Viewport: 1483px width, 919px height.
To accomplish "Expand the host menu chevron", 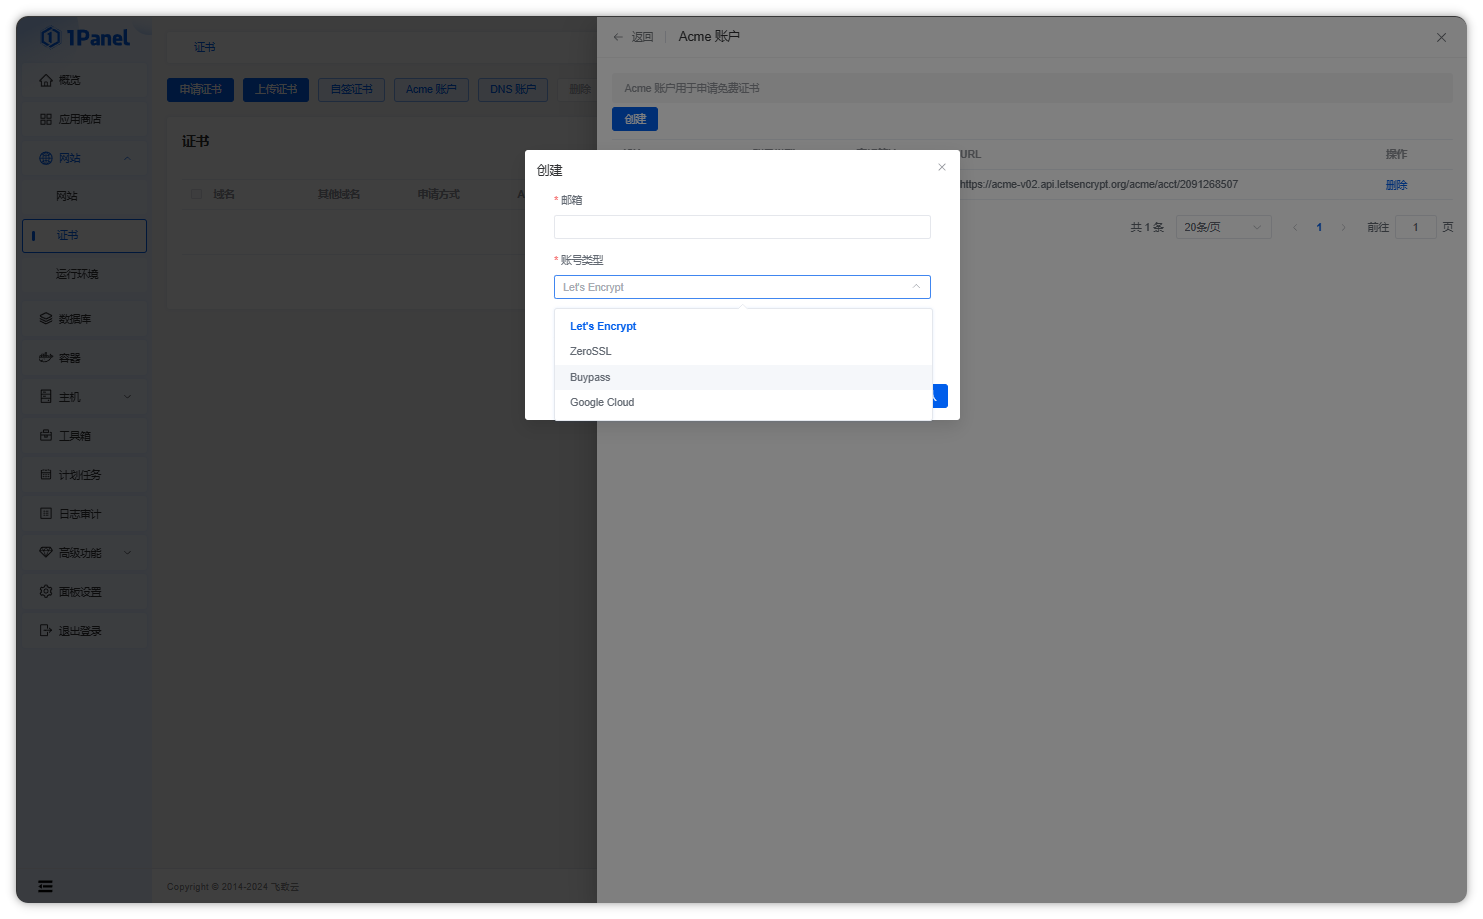I will (127, 397).
